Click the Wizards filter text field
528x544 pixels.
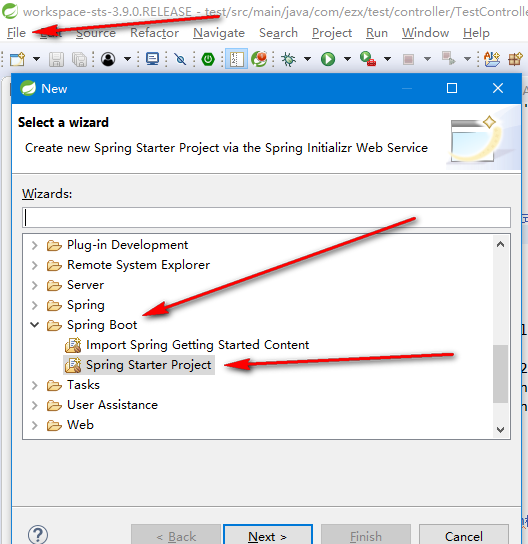(x=266, y=218)
